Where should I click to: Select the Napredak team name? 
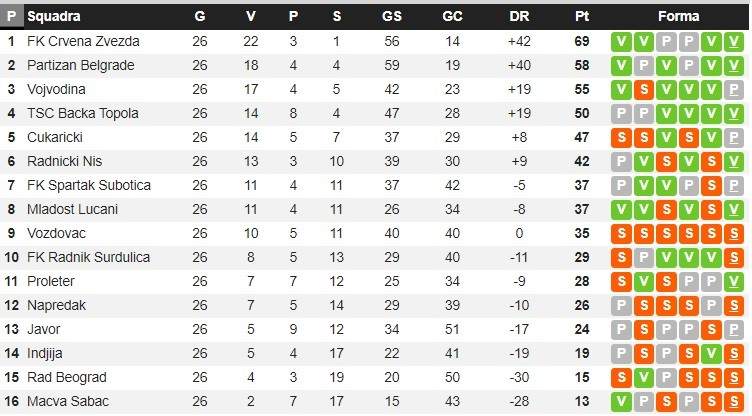56,305
